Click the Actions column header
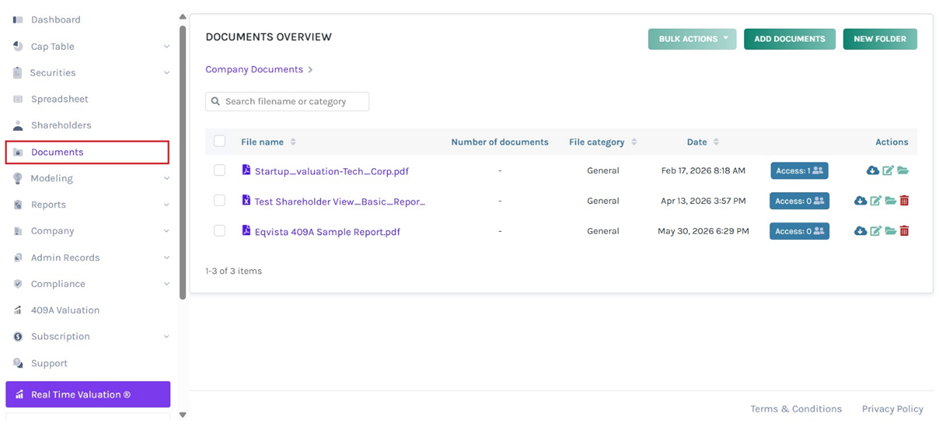Image resolution: width=939 pixels, height=424 pixels. tap(892, 142)
